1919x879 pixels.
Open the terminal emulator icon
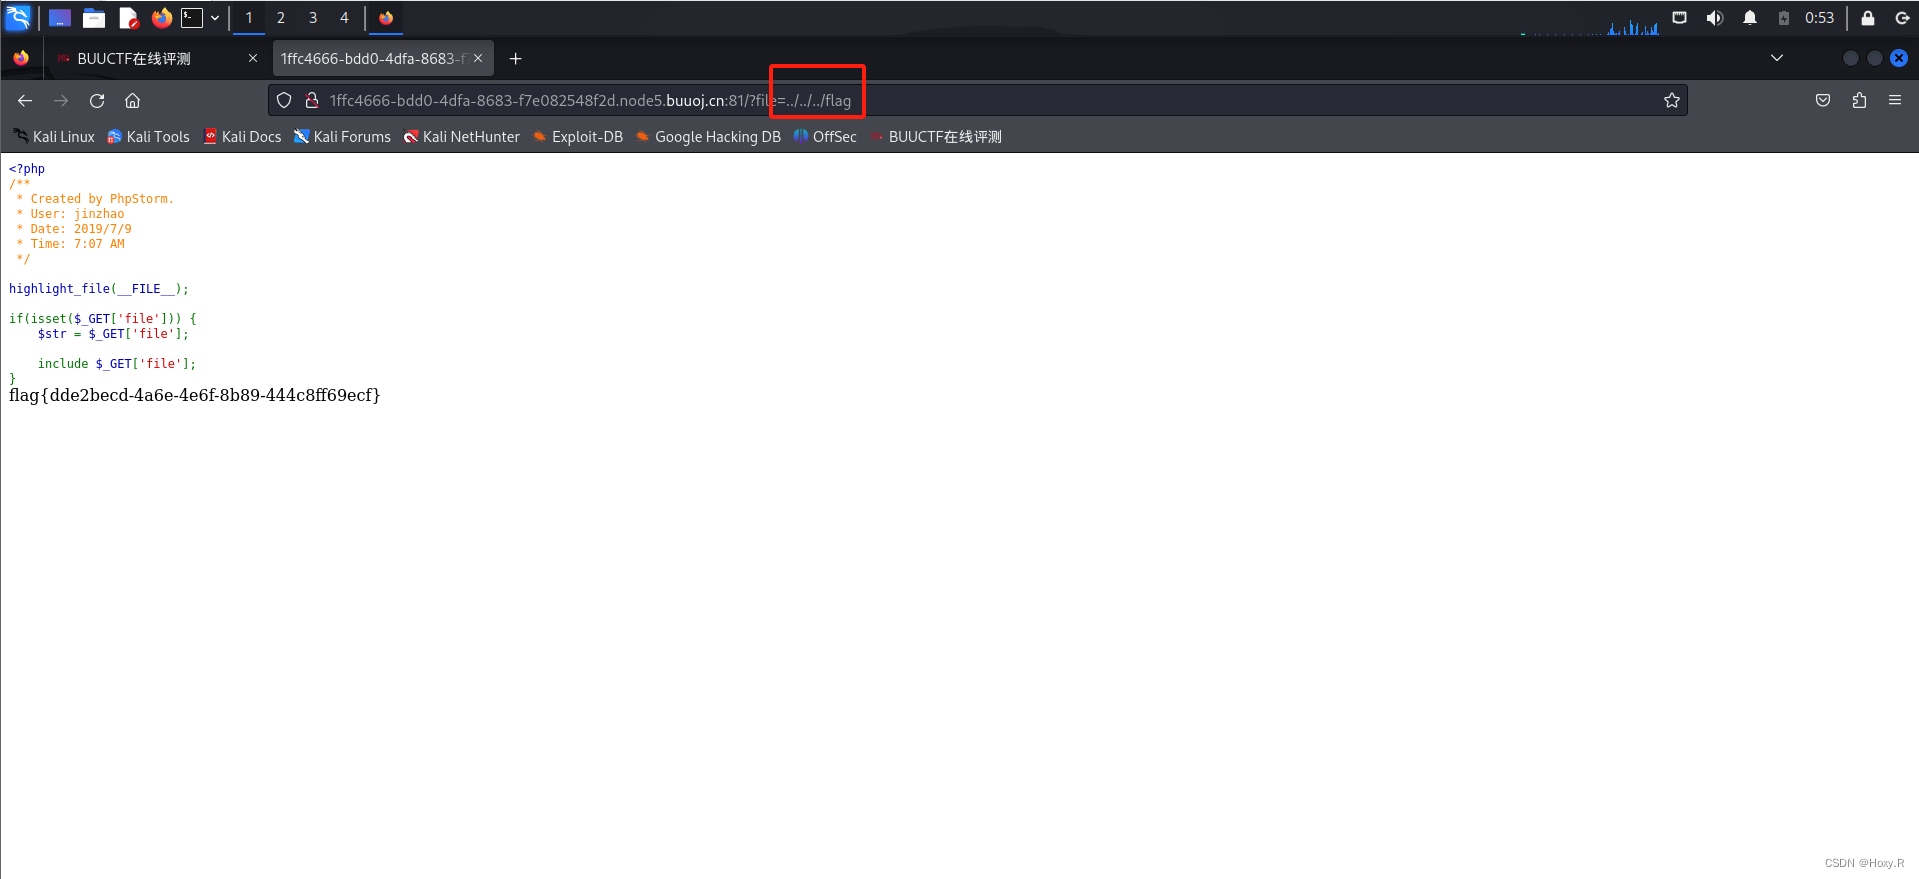(192, 18)
